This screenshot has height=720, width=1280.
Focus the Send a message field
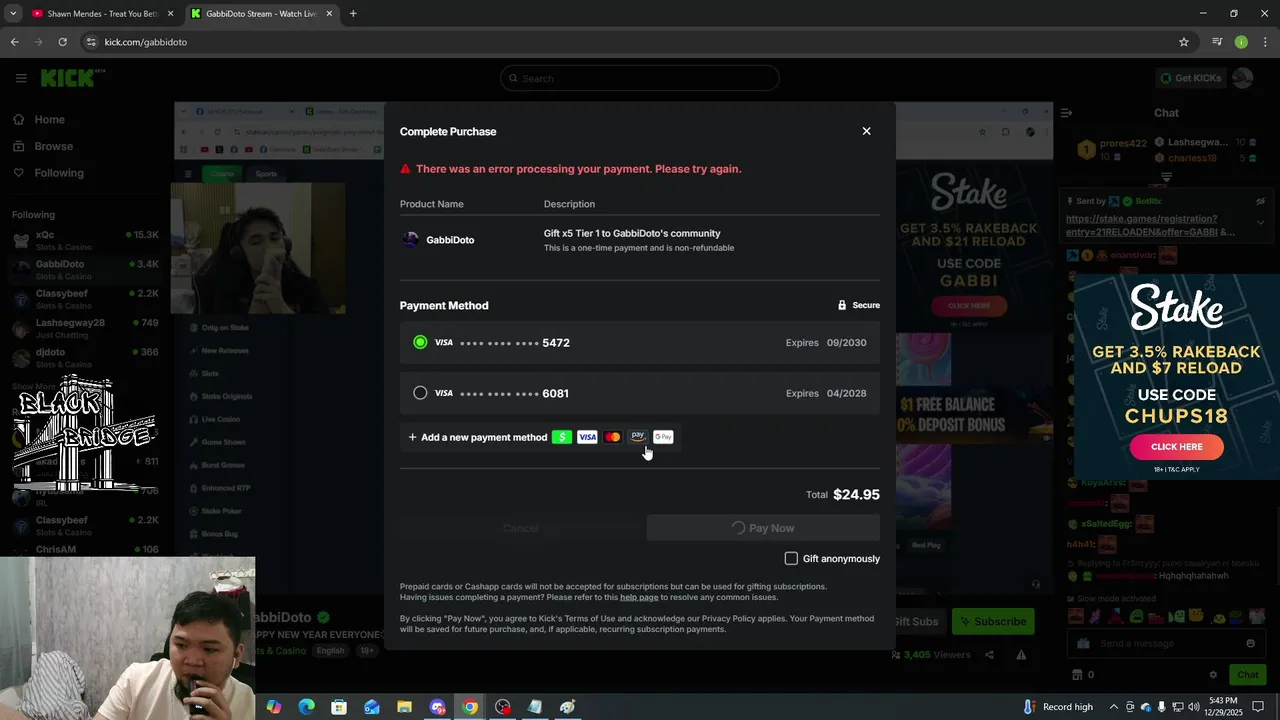[x=1165, y=643]
